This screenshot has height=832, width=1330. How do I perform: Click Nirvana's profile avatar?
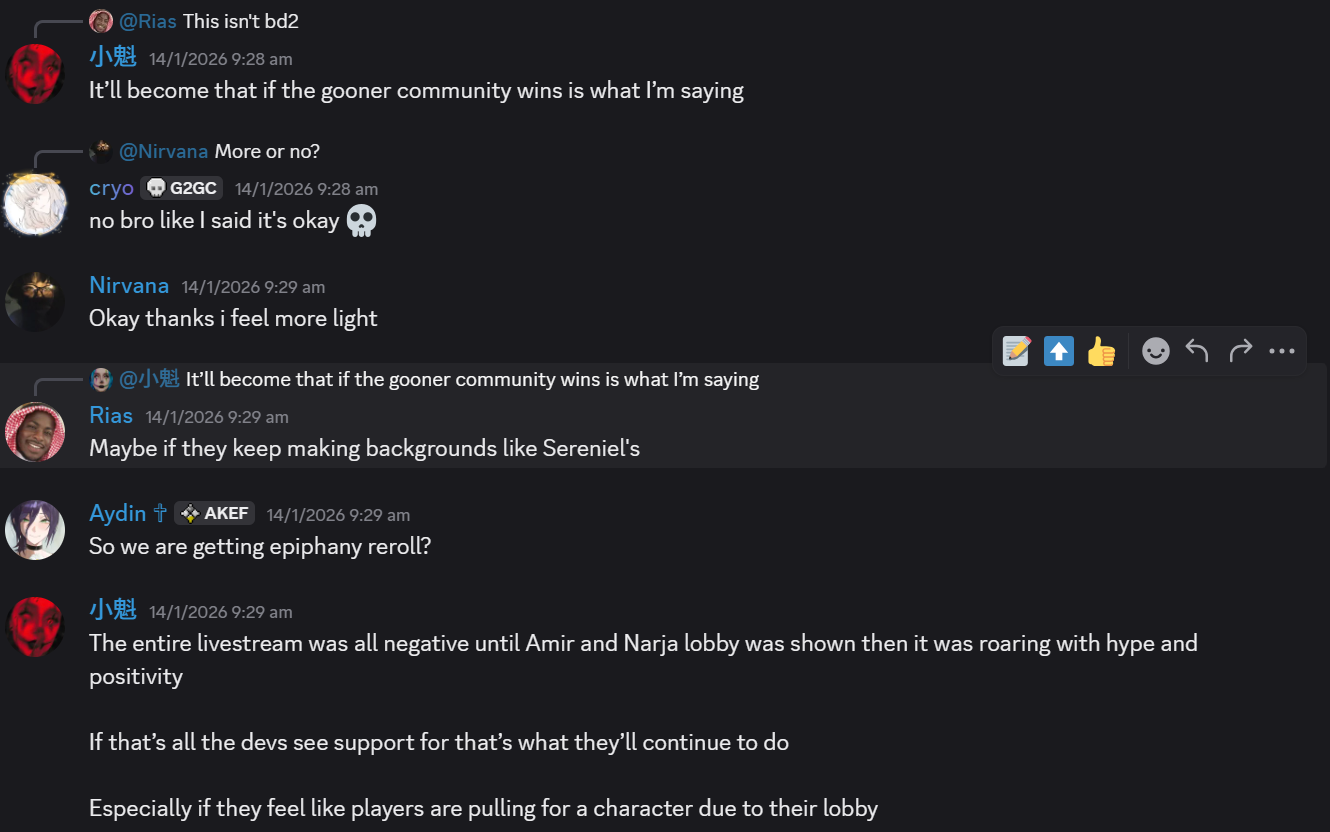tap(35, 301)
